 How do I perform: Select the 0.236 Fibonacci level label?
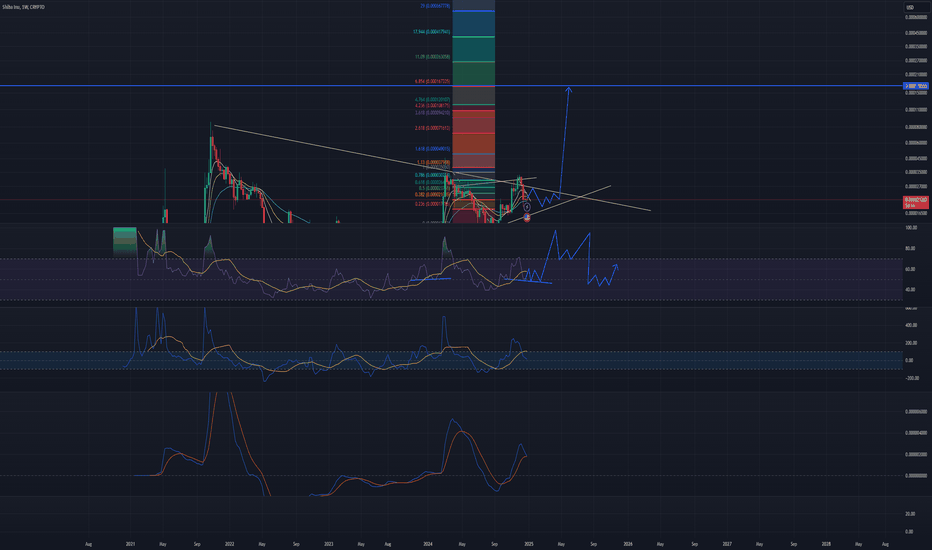[x=432, y=204]
